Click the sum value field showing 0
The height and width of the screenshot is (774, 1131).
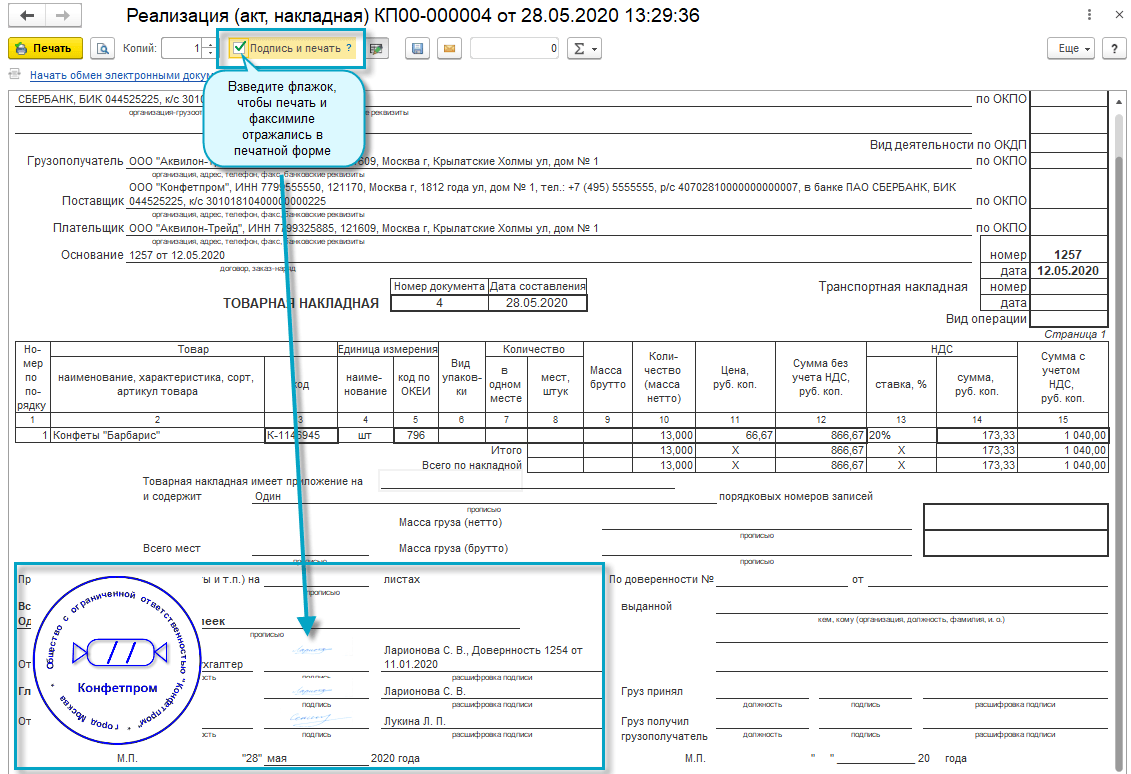515,48
